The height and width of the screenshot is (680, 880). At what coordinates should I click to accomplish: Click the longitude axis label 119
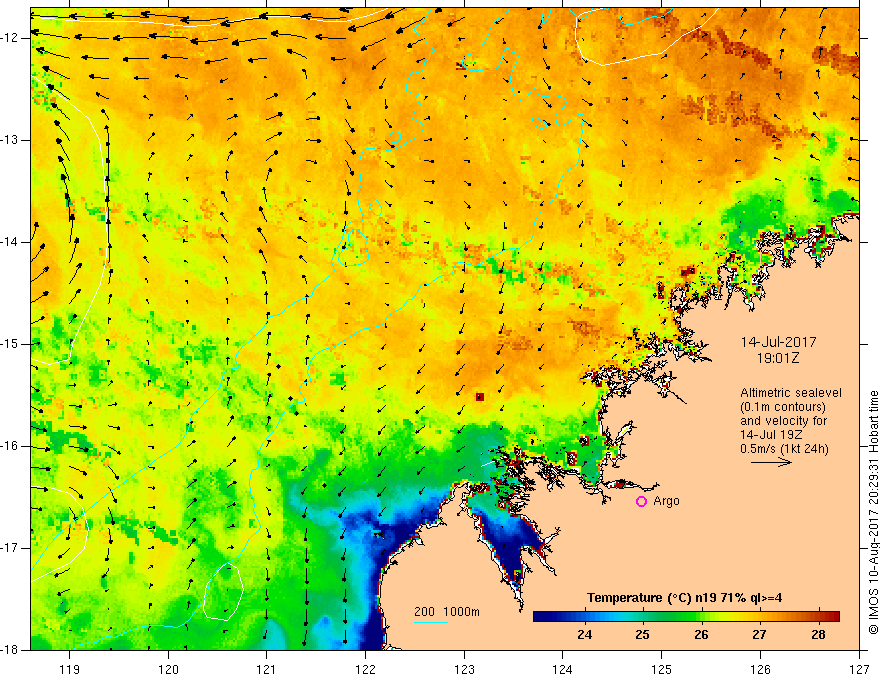tap(70, 669)
